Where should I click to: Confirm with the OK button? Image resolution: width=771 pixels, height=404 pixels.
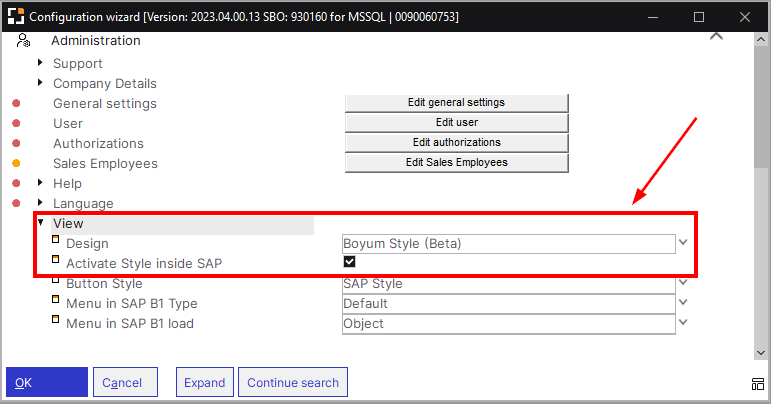(x=47, y=382)
